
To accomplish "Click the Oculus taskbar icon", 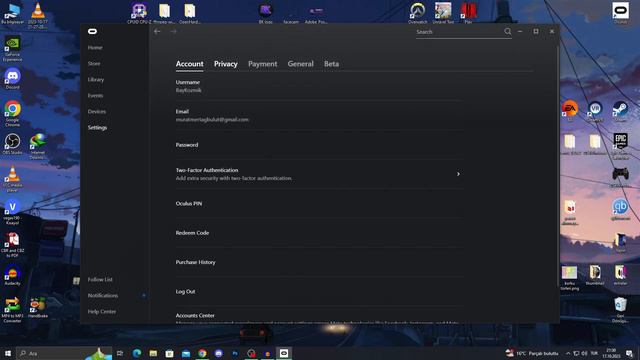I will coord(284,353).
